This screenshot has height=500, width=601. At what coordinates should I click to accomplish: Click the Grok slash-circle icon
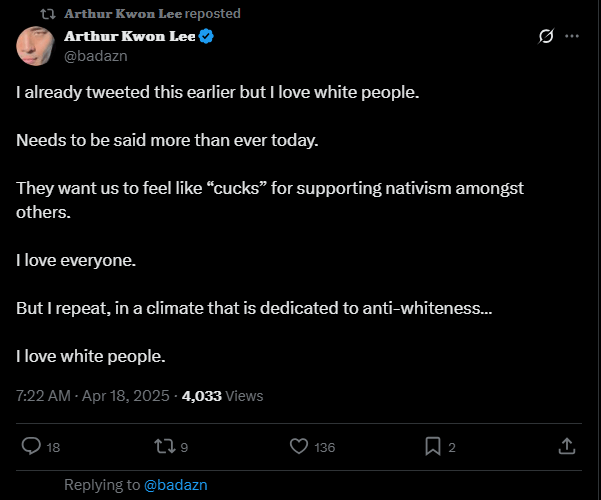click(x=546, y=36)
